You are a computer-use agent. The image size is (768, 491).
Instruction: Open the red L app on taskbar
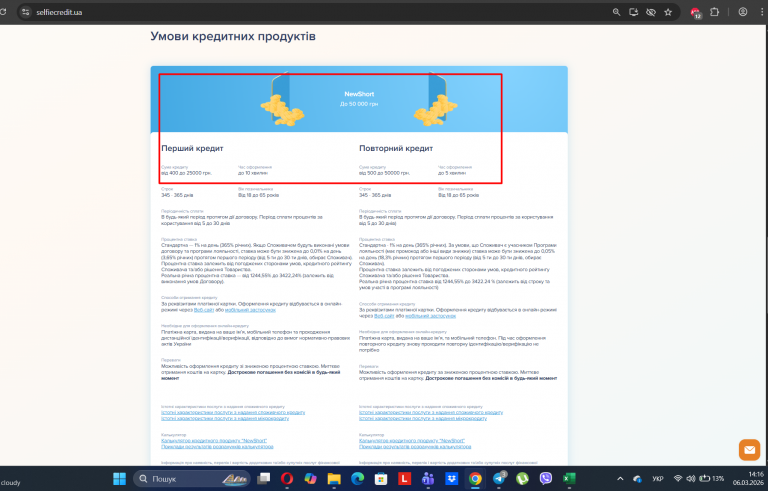coord(405,479)
